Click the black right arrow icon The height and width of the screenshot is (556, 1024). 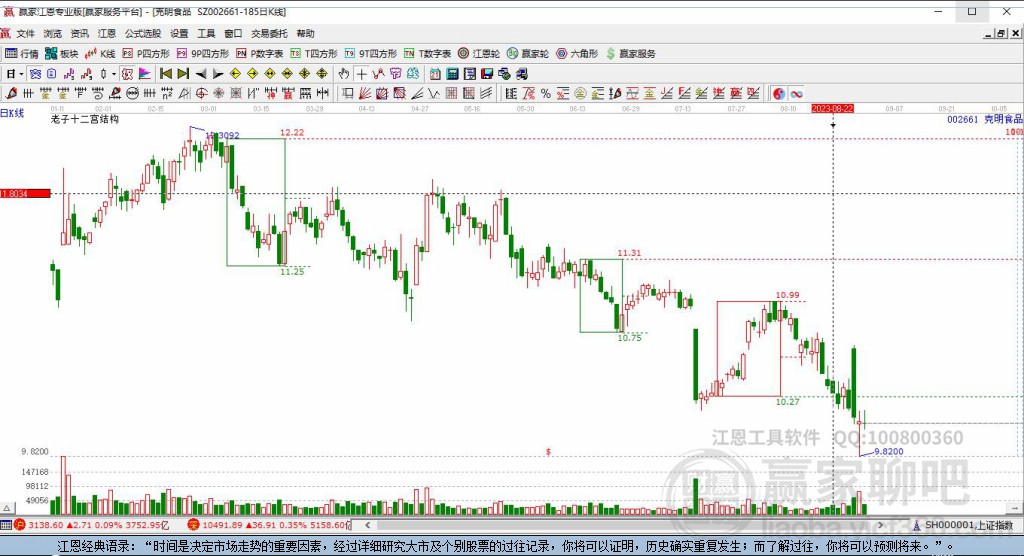pyautogui.click(x=218, y=74)
